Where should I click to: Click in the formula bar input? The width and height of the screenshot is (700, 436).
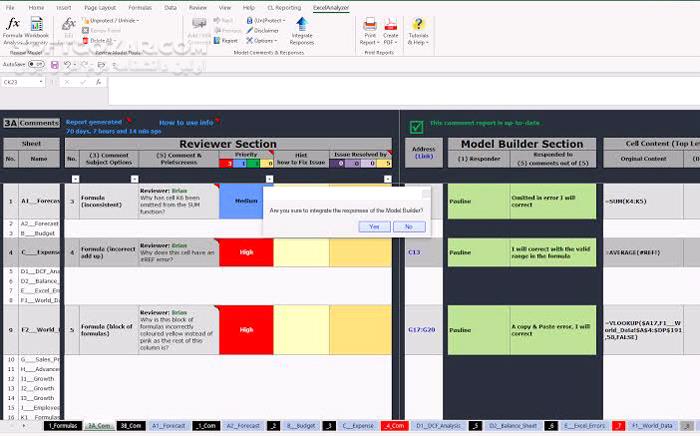pos(402,91)
